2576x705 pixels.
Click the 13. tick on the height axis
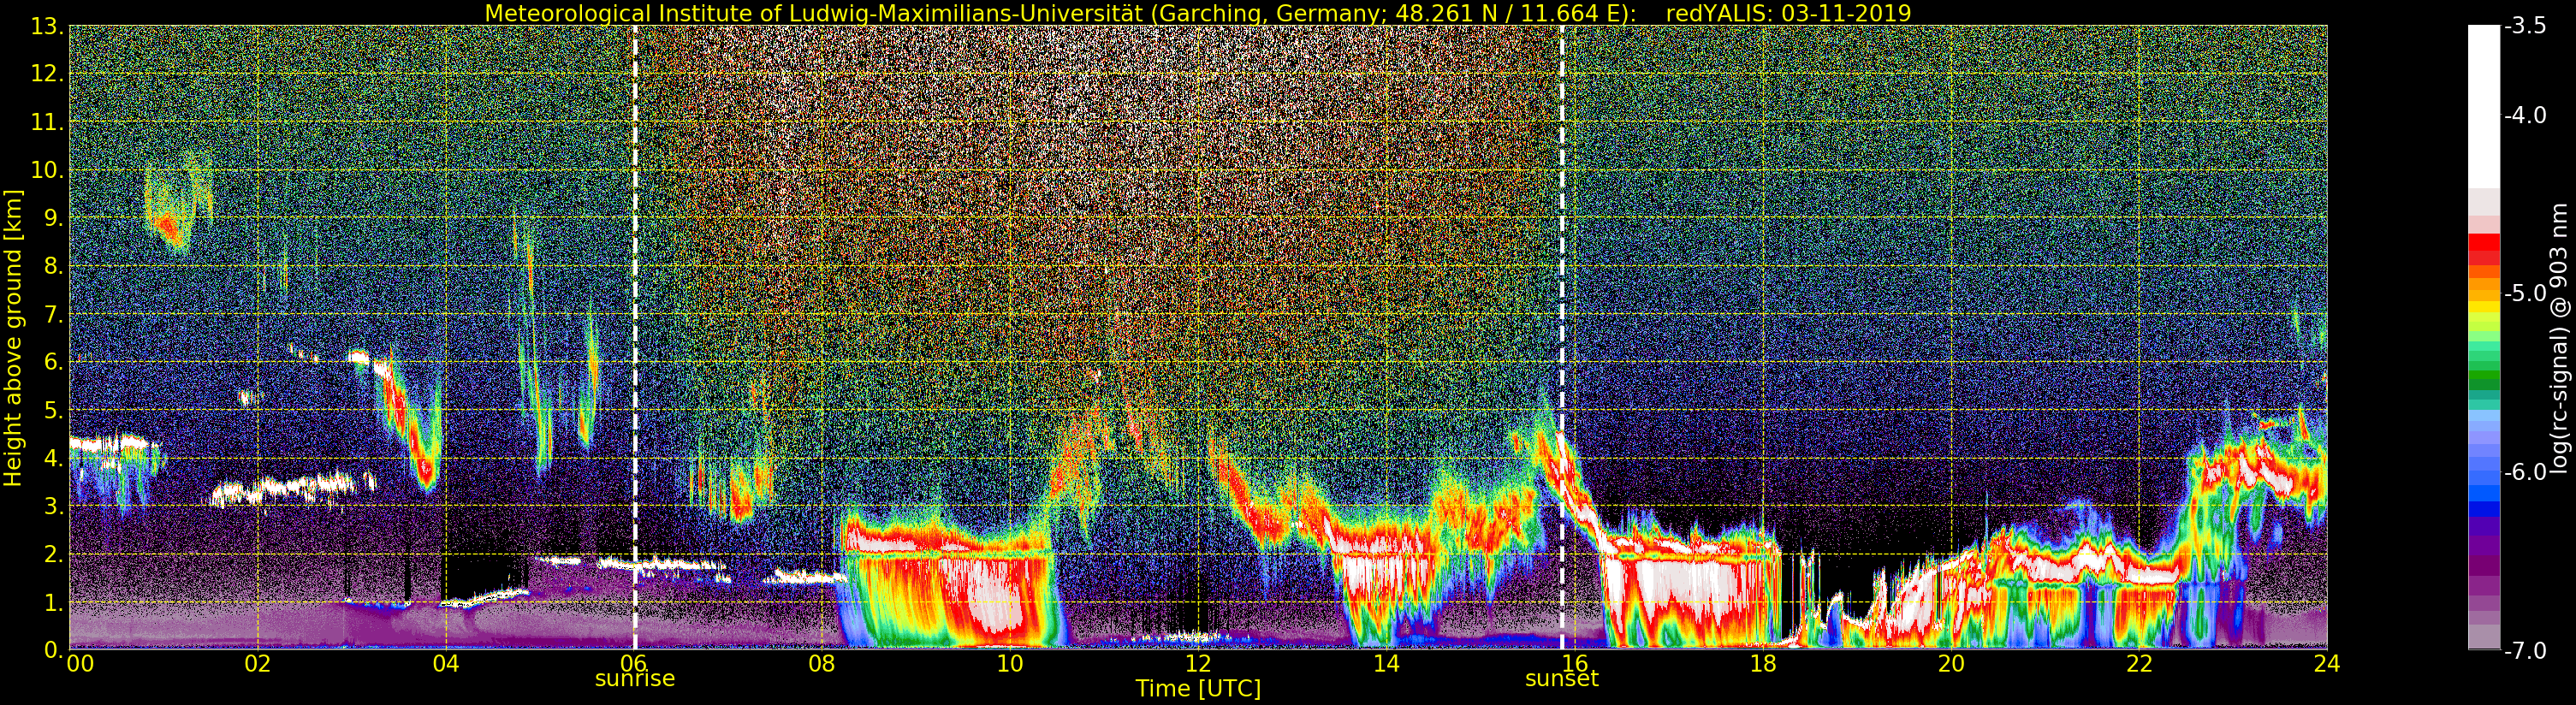coord(48,26)
